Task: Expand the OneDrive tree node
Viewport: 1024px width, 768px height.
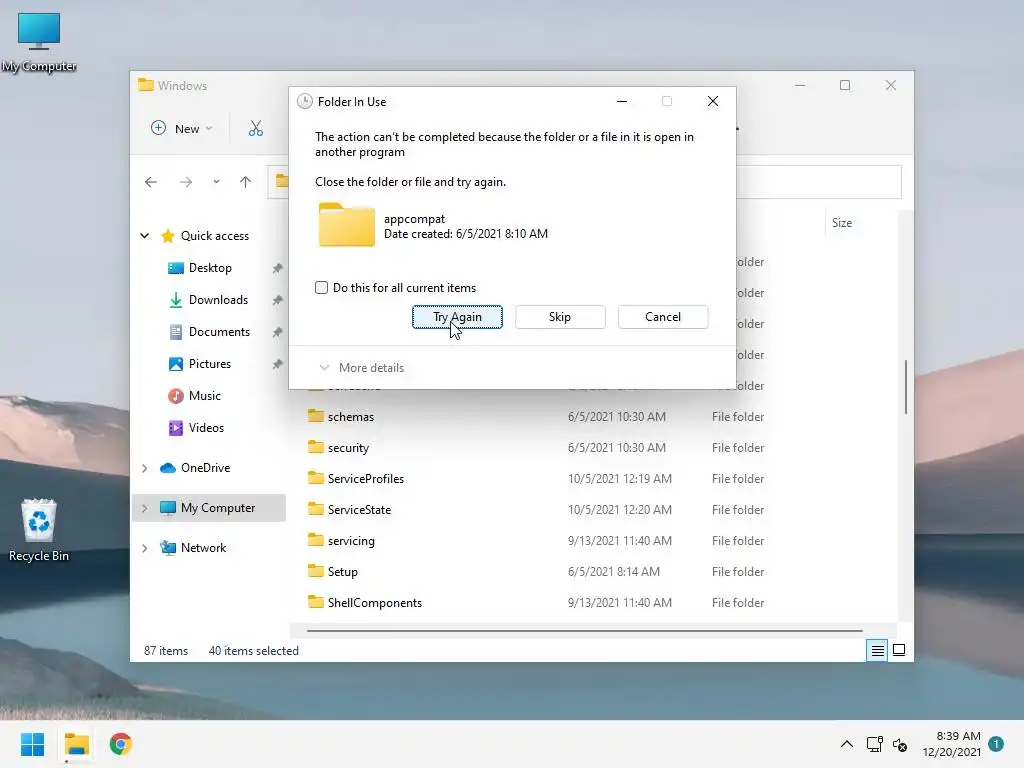Action: (145, 468)
